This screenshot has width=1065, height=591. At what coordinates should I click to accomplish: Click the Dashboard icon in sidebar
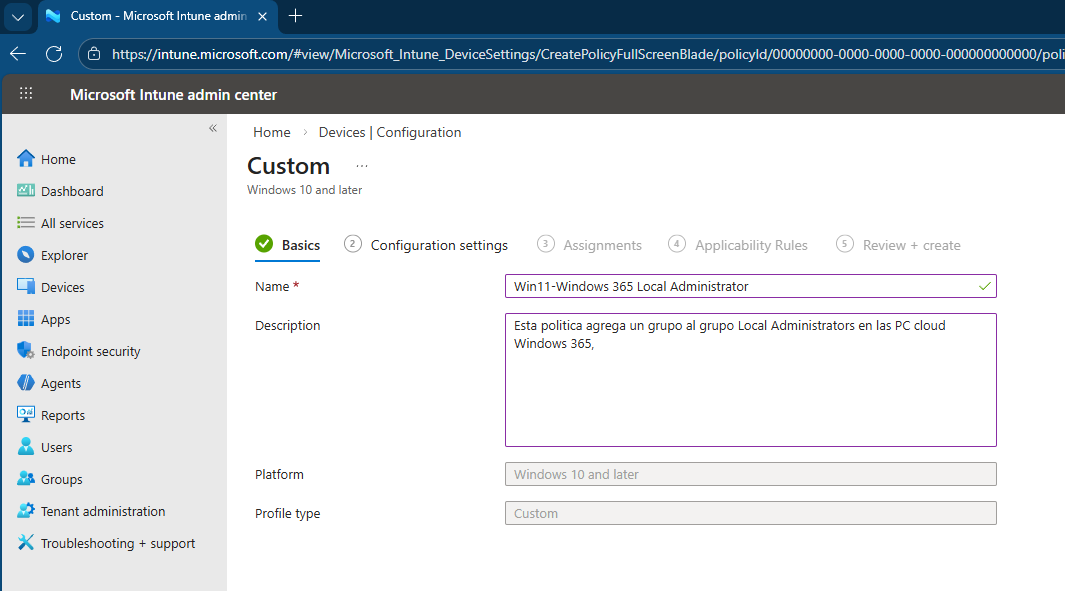pyautogui.click(x=26, y=191)
